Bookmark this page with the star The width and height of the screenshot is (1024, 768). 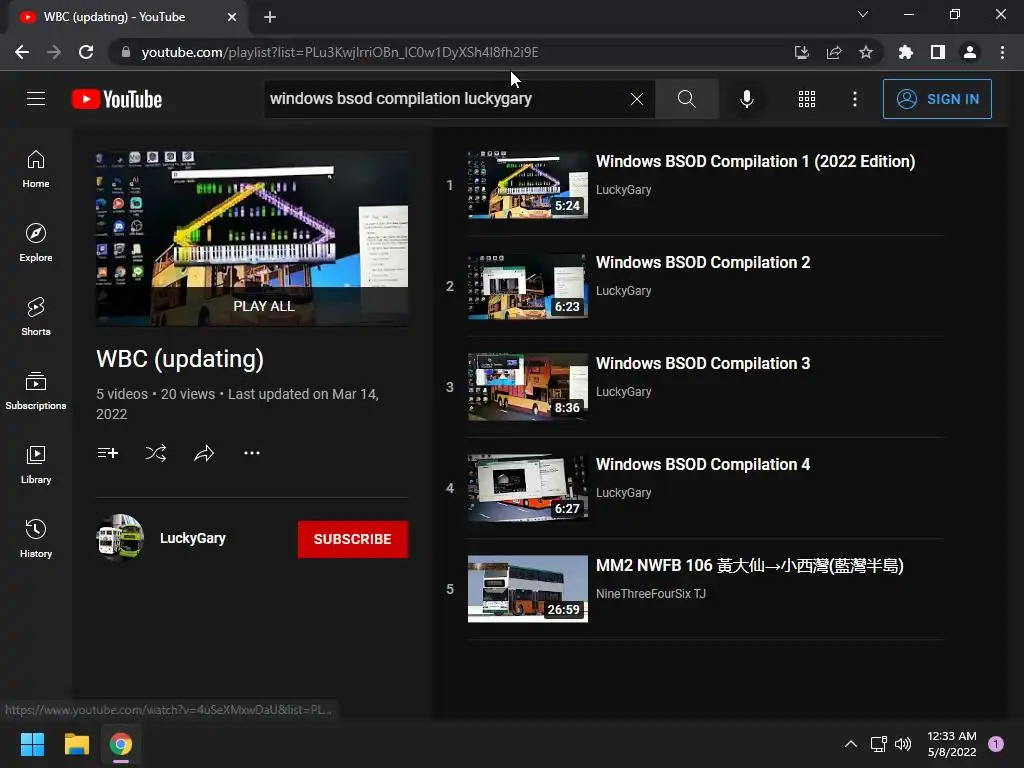click(x=865, y=52)
